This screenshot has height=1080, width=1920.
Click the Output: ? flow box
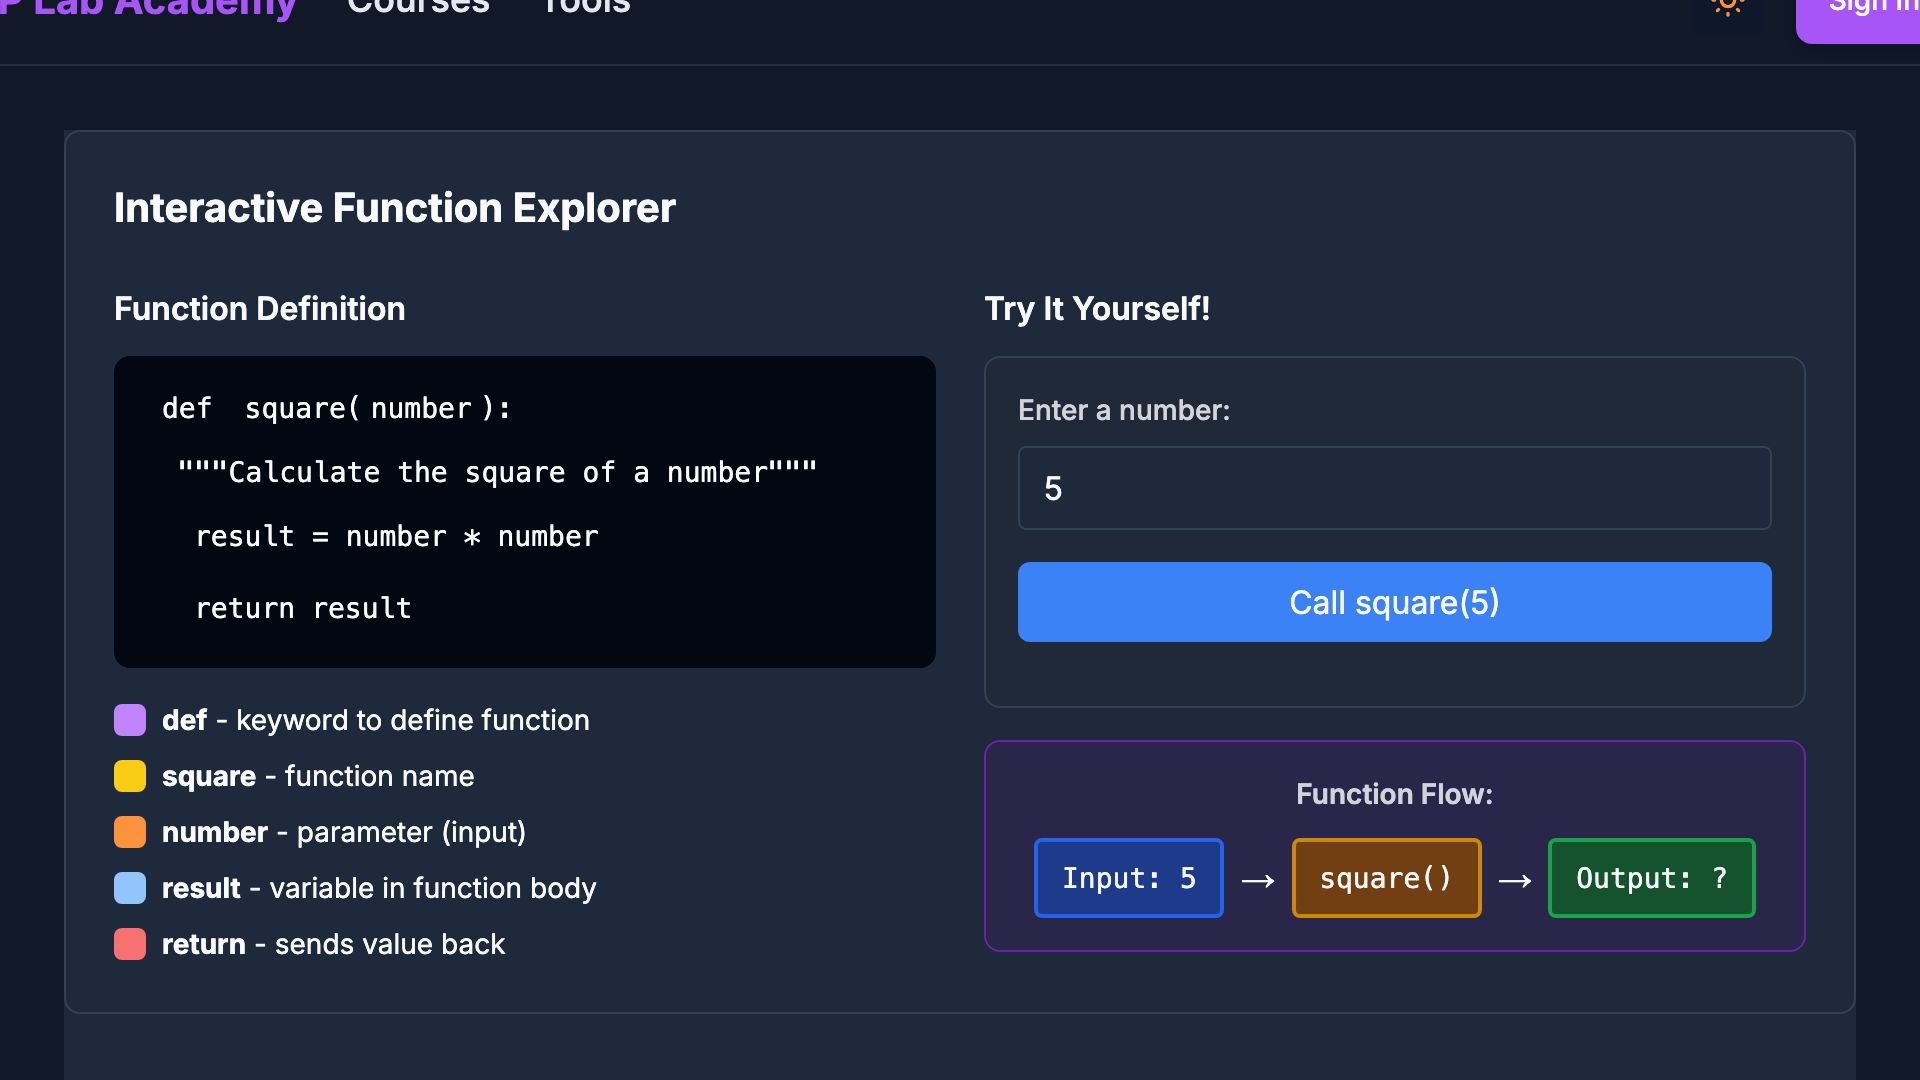(x=1652, y=878)
